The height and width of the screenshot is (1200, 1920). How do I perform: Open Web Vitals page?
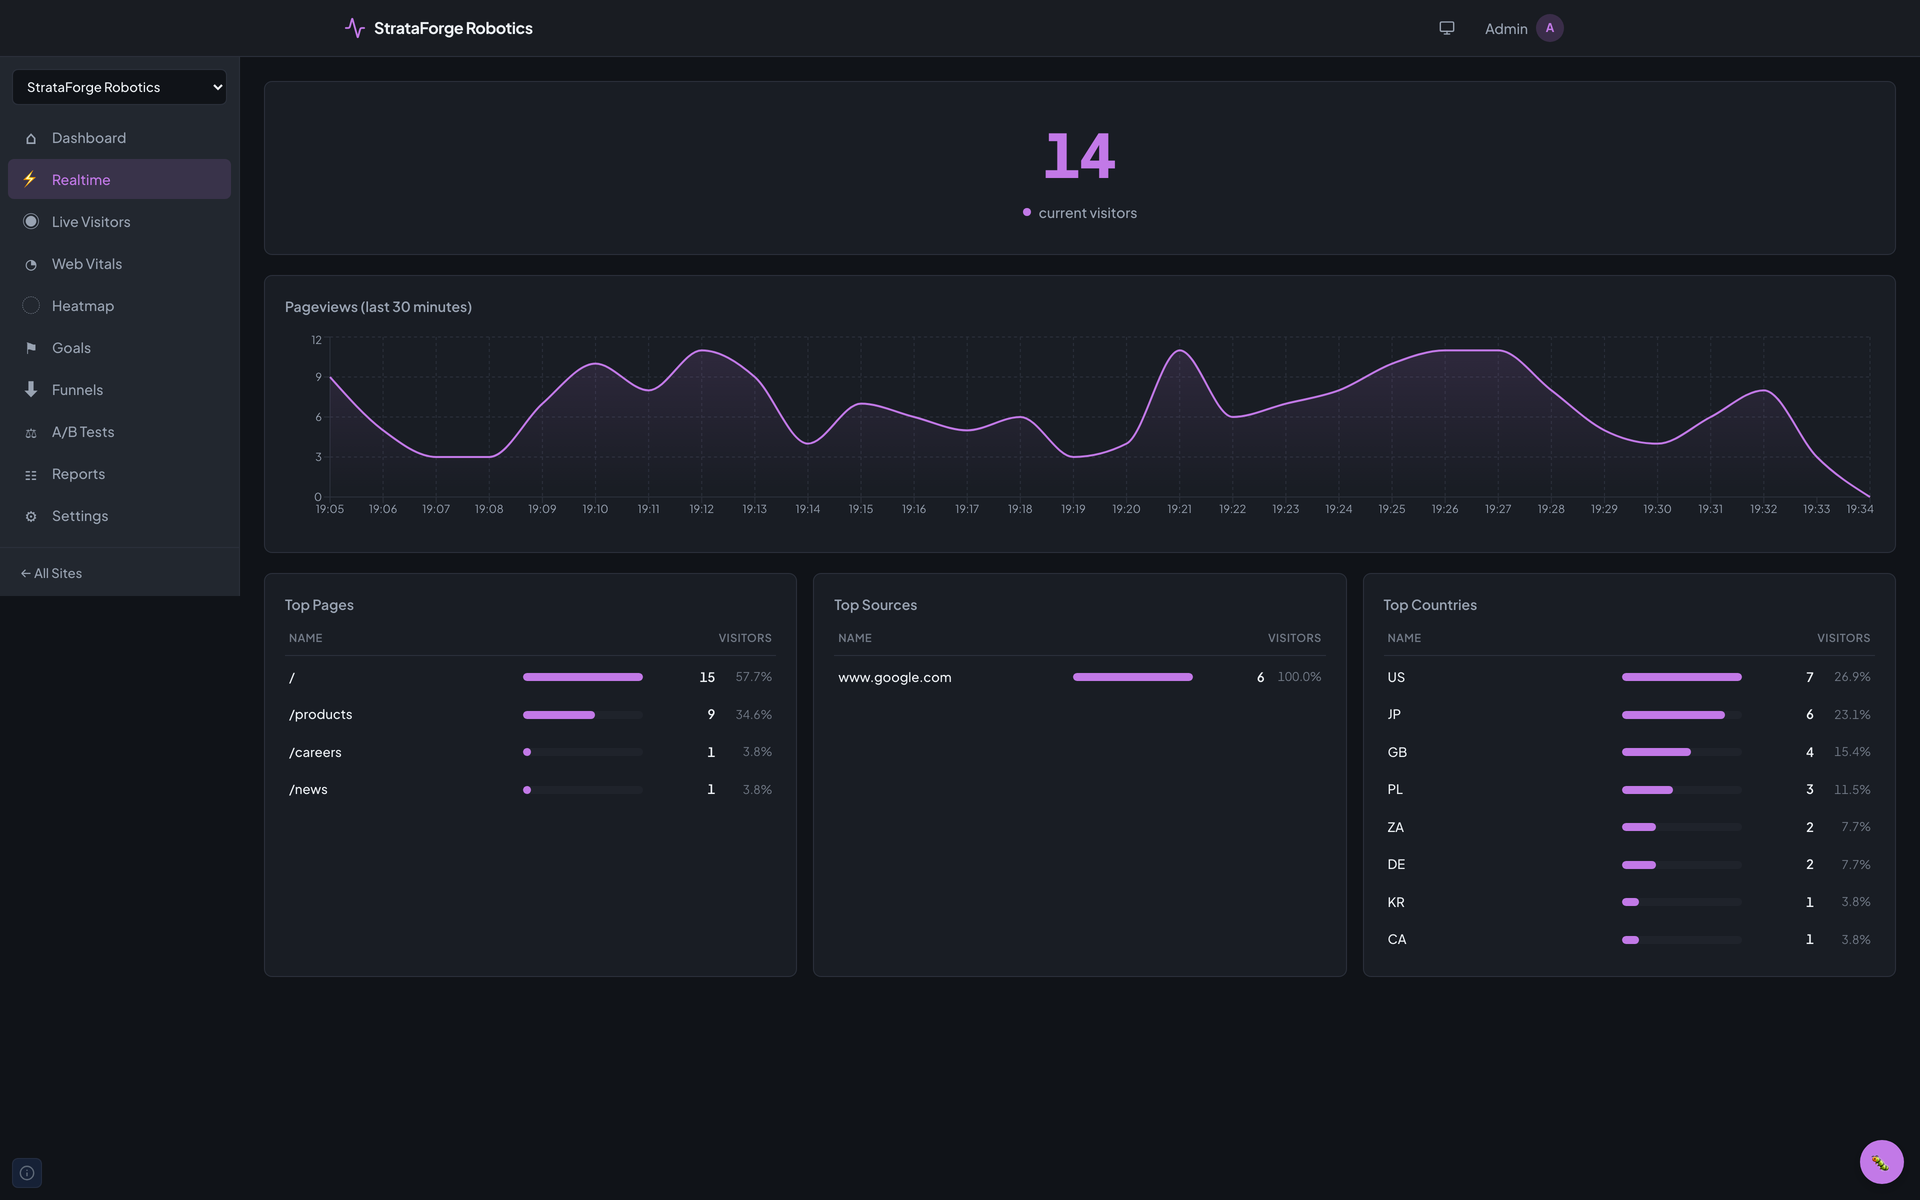[x=119, y=264]
